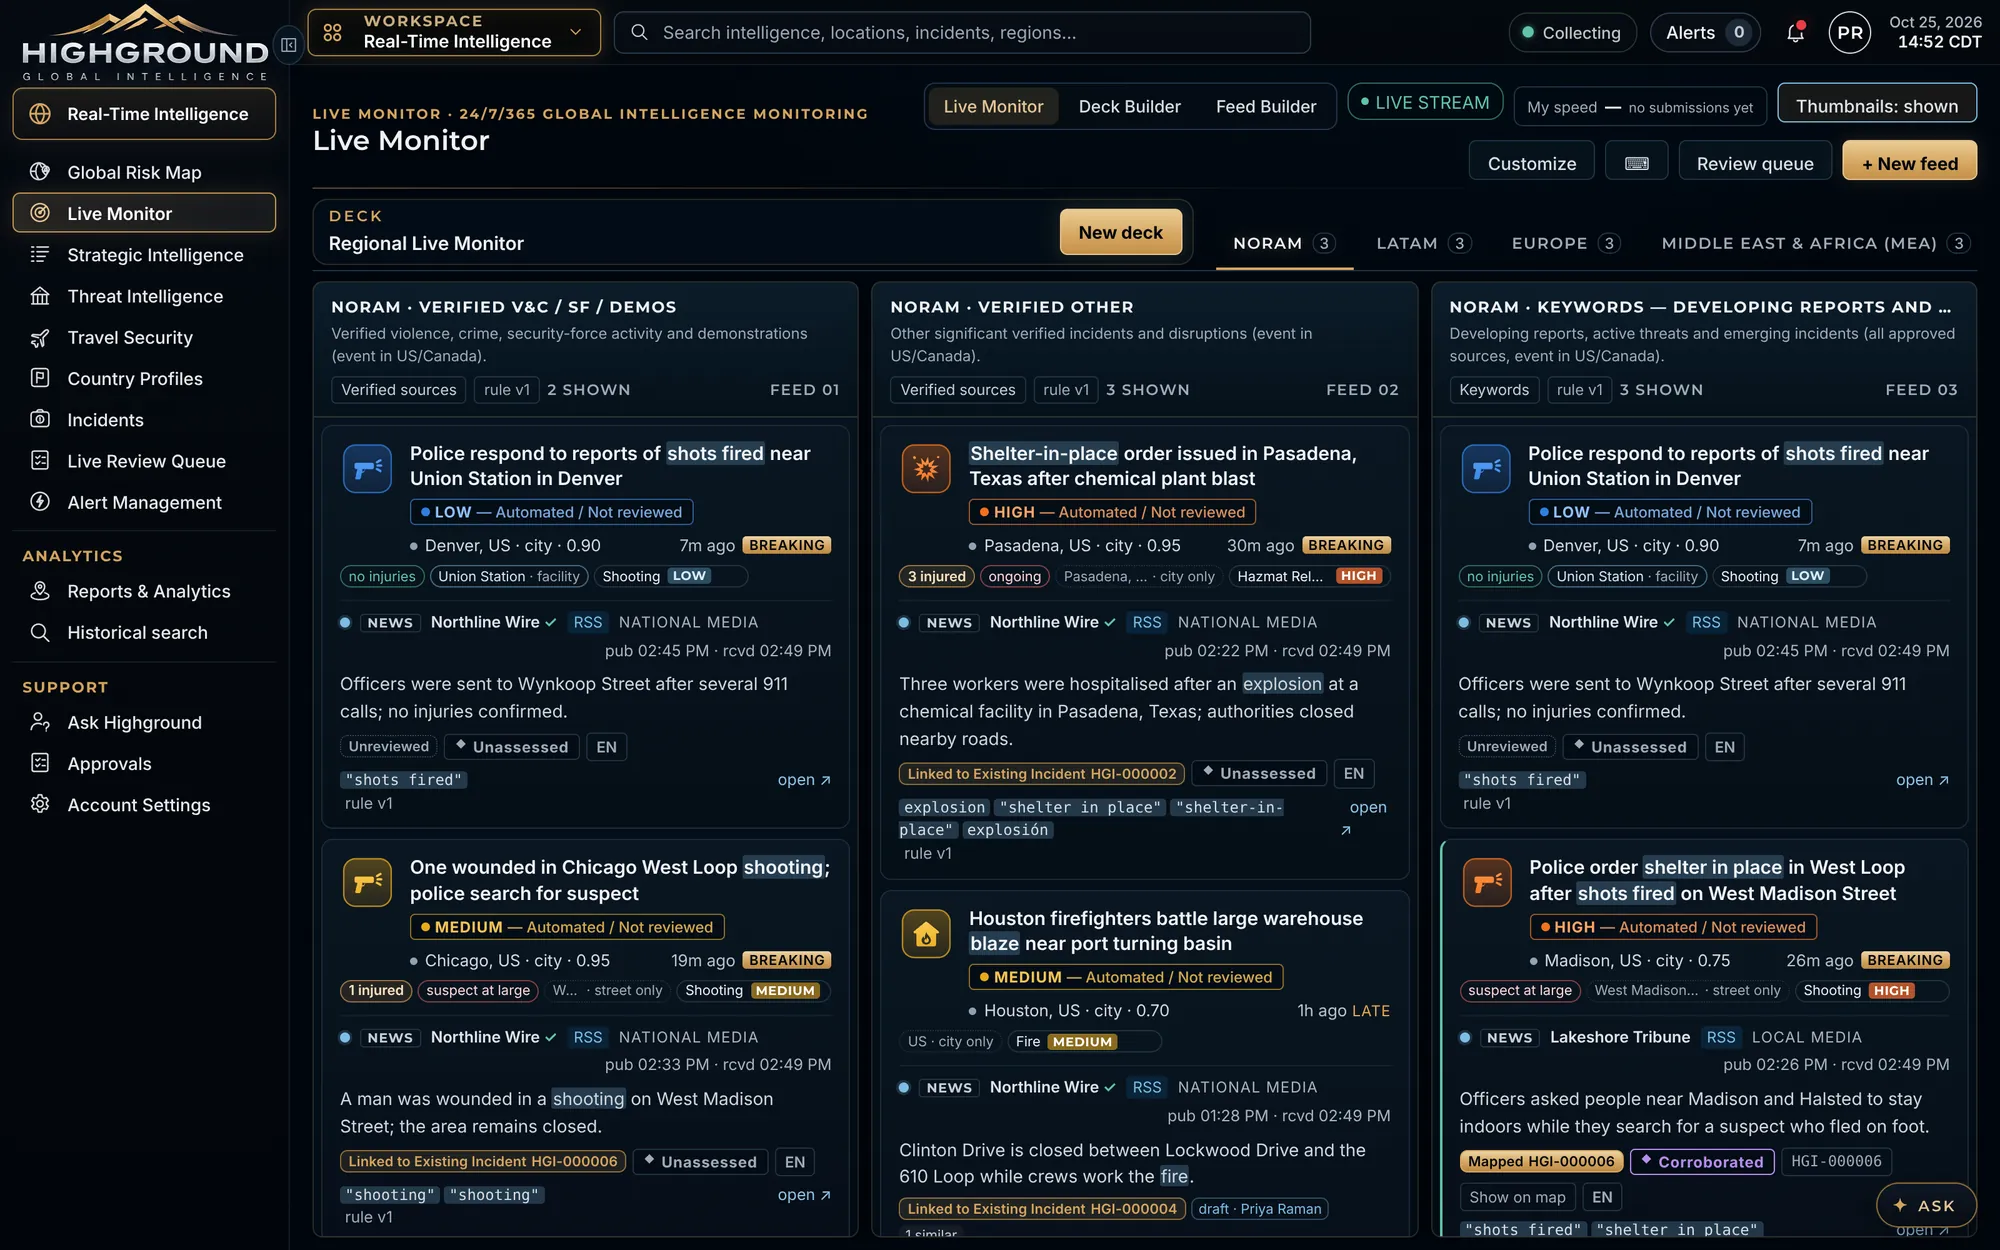The width and height of the screenshot is (2000, 1250).
Task: Open Historical search
Action: [x=144, y=633]
